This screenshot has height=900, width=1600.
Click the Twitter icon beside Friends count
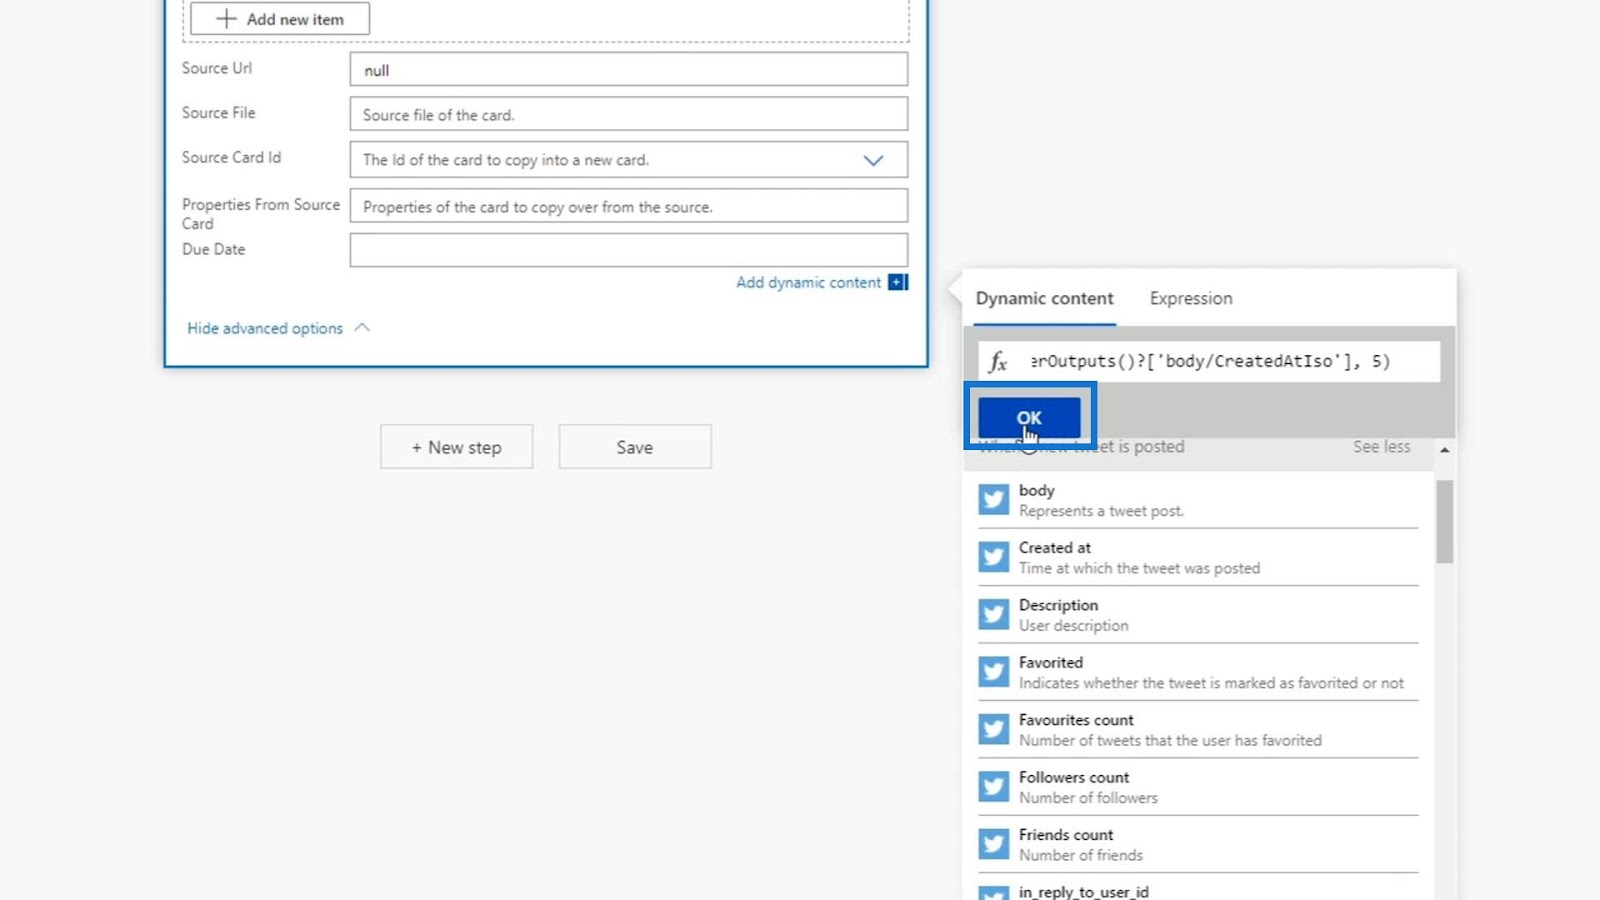pos(993,843)
